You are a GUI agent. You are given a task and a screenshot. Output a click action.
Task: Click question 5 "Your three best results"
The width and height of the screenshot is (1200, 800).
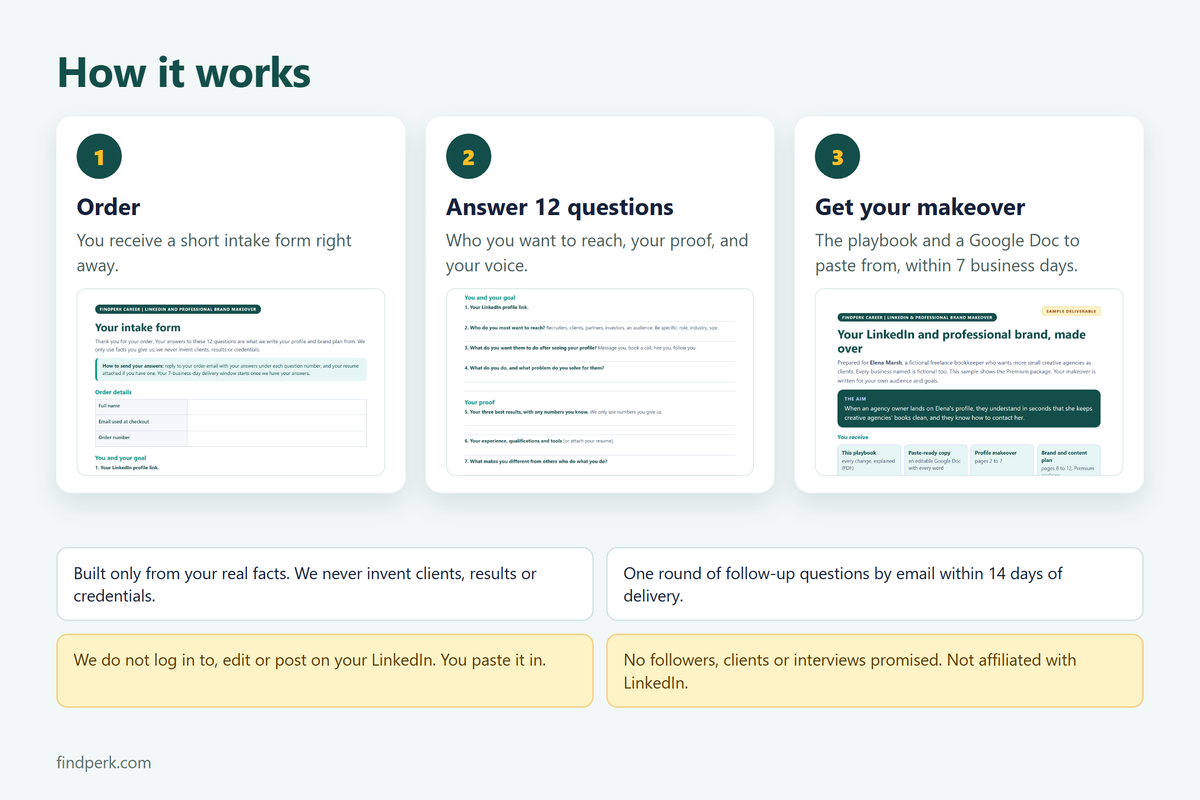tap(563, 411)
